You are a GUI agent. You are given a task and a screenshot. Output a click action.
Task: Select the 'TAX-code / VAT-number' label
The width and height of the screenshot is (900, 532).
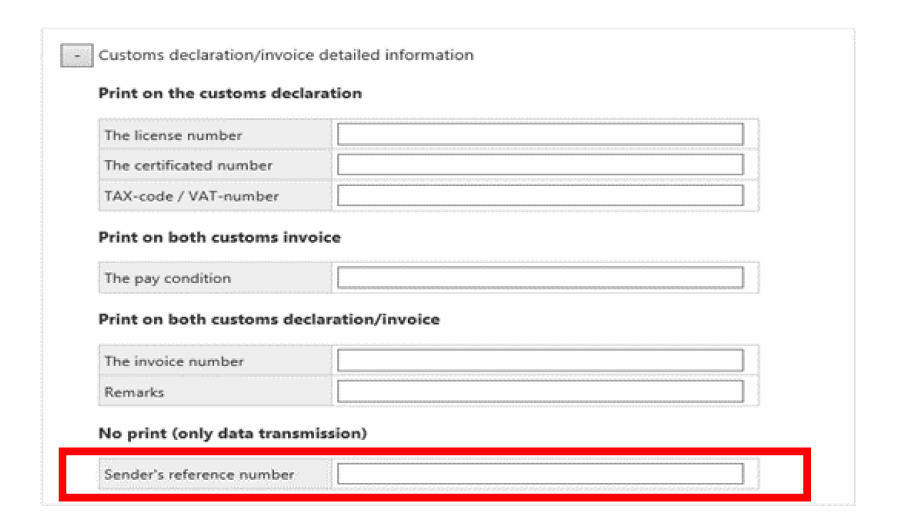[191, 196]
